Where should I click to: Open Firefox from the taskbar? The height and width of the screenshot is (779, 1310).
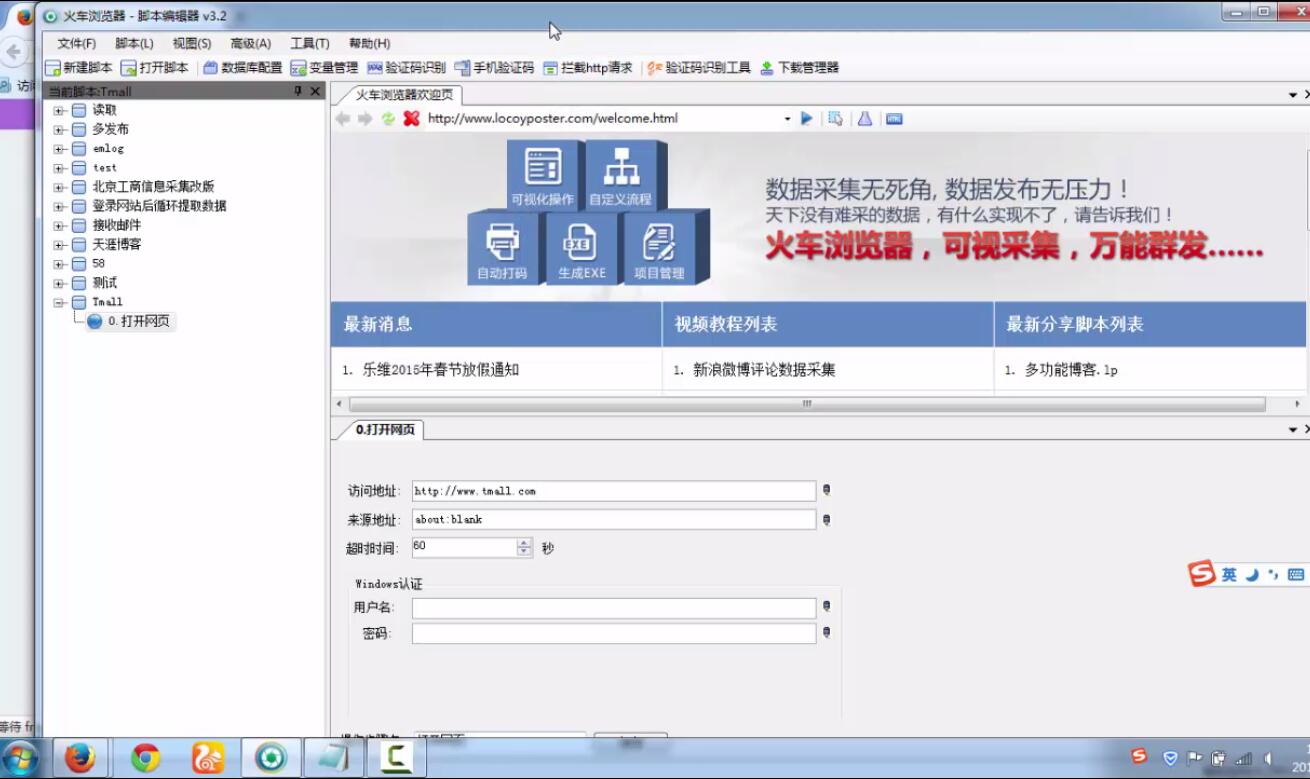[x=80, y=759]
